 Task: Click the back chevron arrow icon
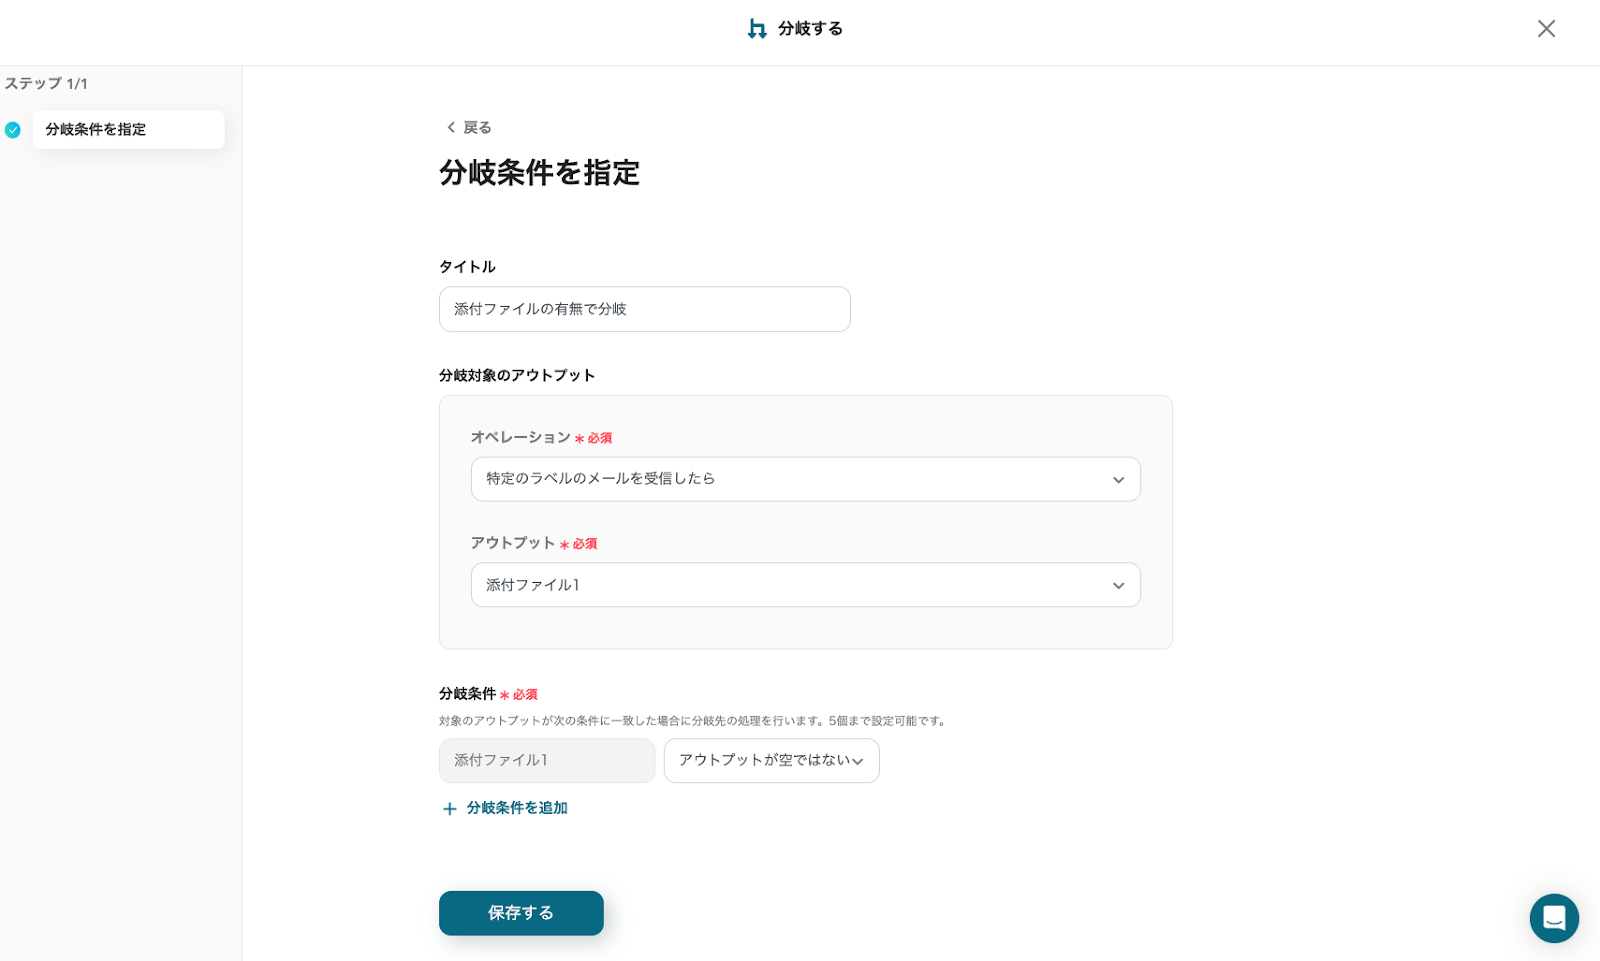[451, 128]
